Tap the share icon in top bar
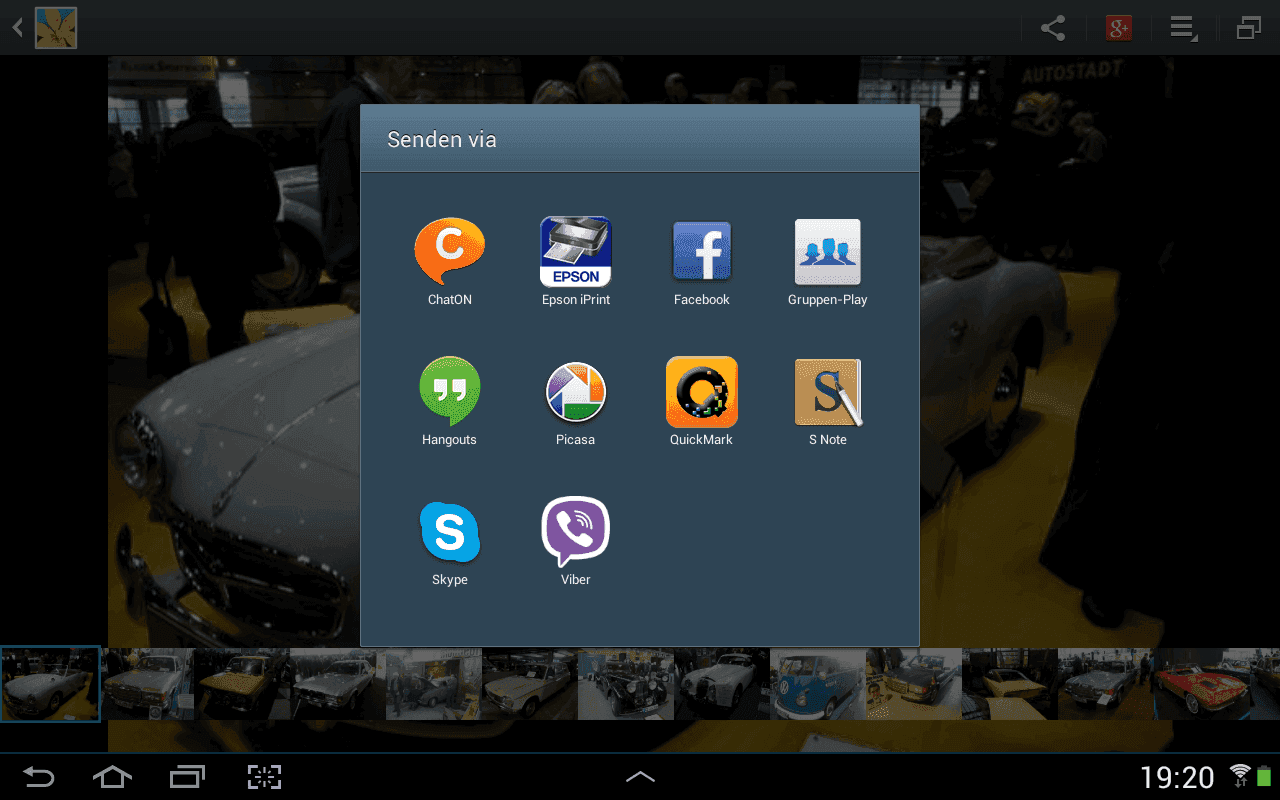 pos(1053,28)
